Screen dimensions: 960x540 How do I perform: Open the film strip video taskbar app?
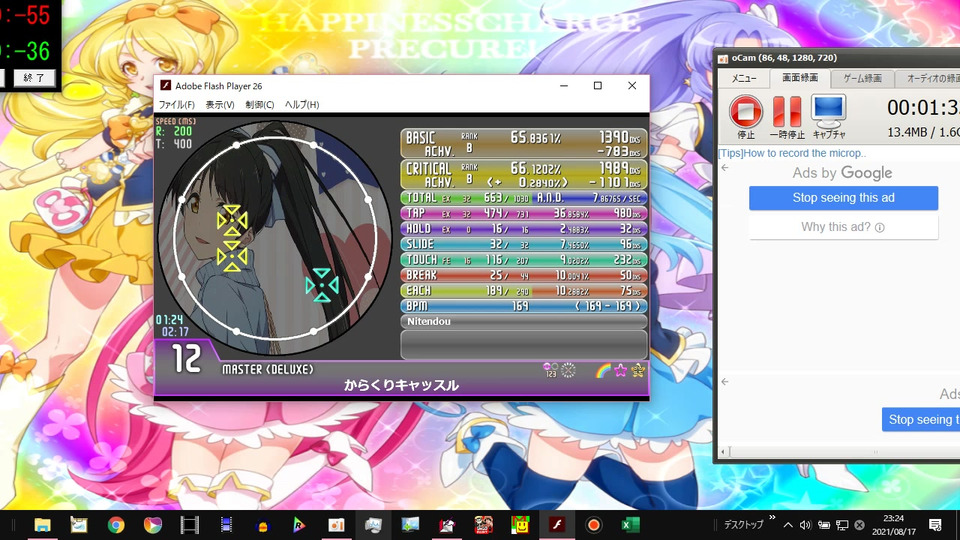click(189, 525)
